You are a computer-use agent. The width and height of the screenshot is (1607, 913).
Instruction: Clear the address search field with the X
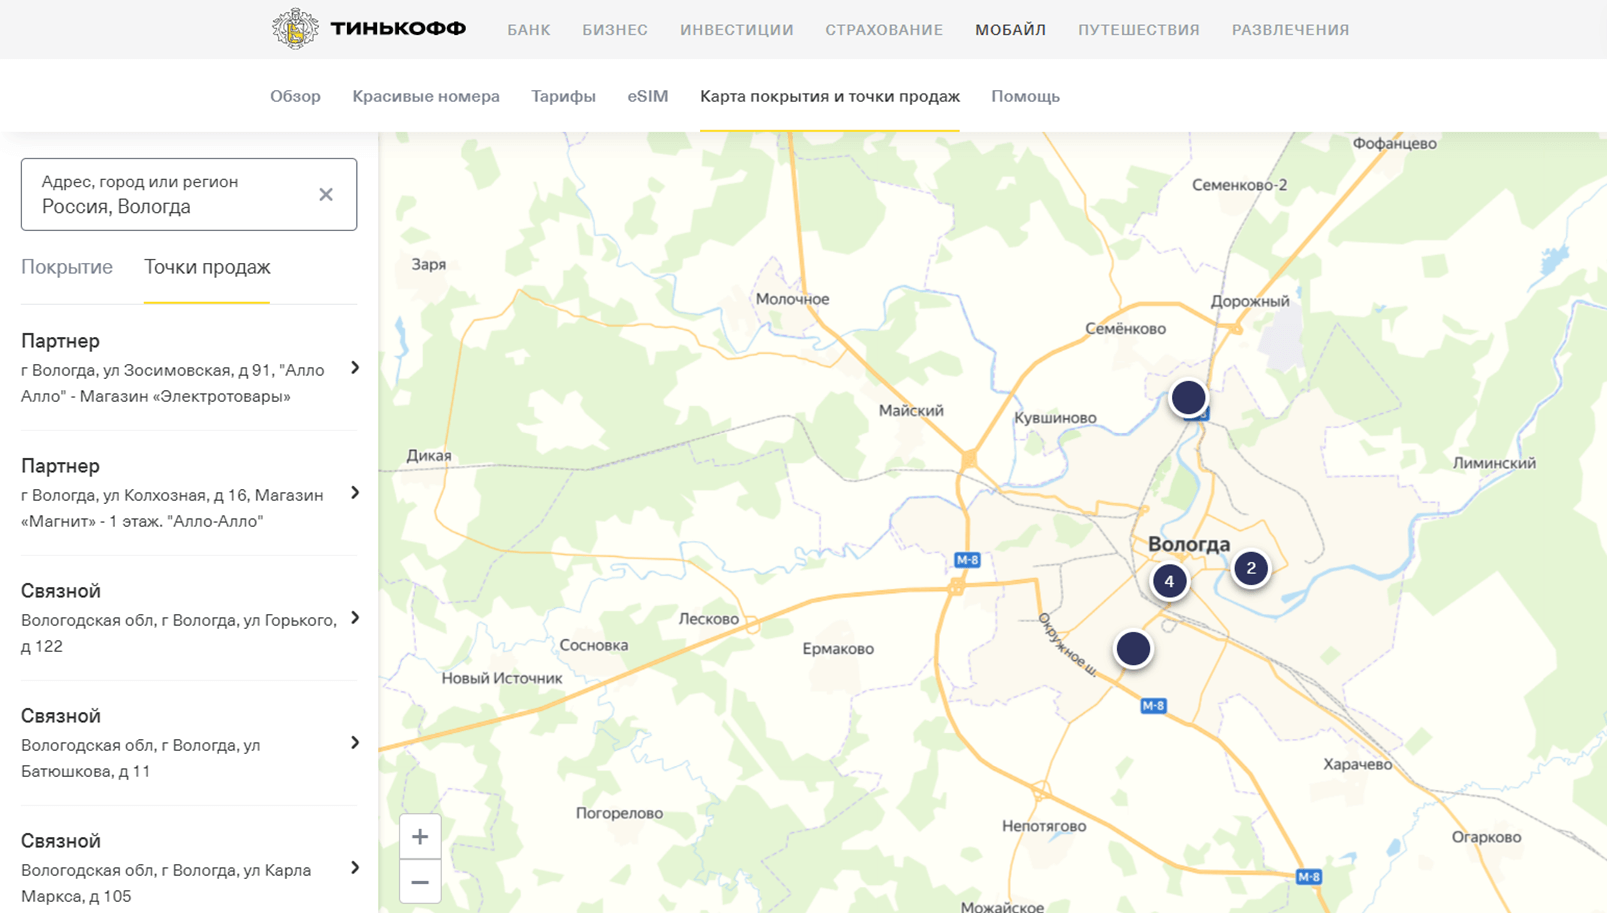pyautogui.click(x=326, y=194)
